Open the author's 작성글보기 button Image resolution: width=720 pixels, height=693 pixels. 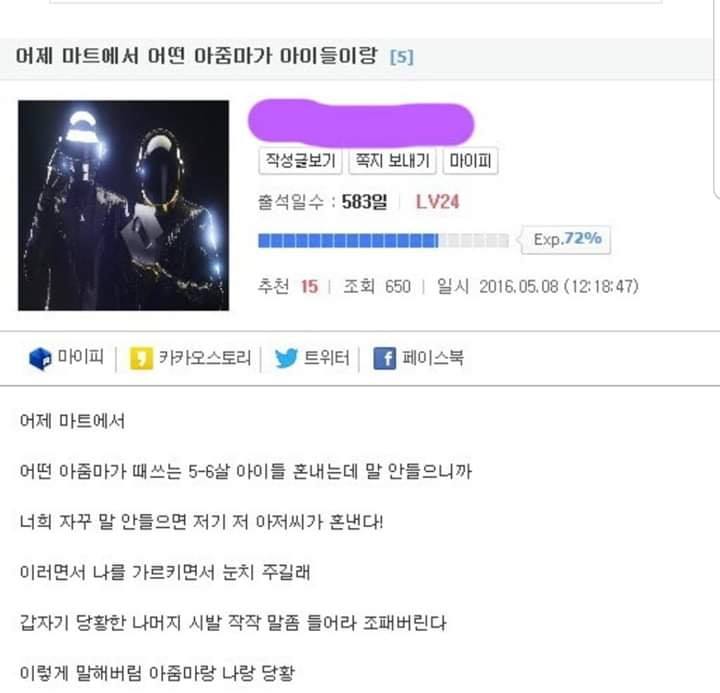click(x=300, y=161)
